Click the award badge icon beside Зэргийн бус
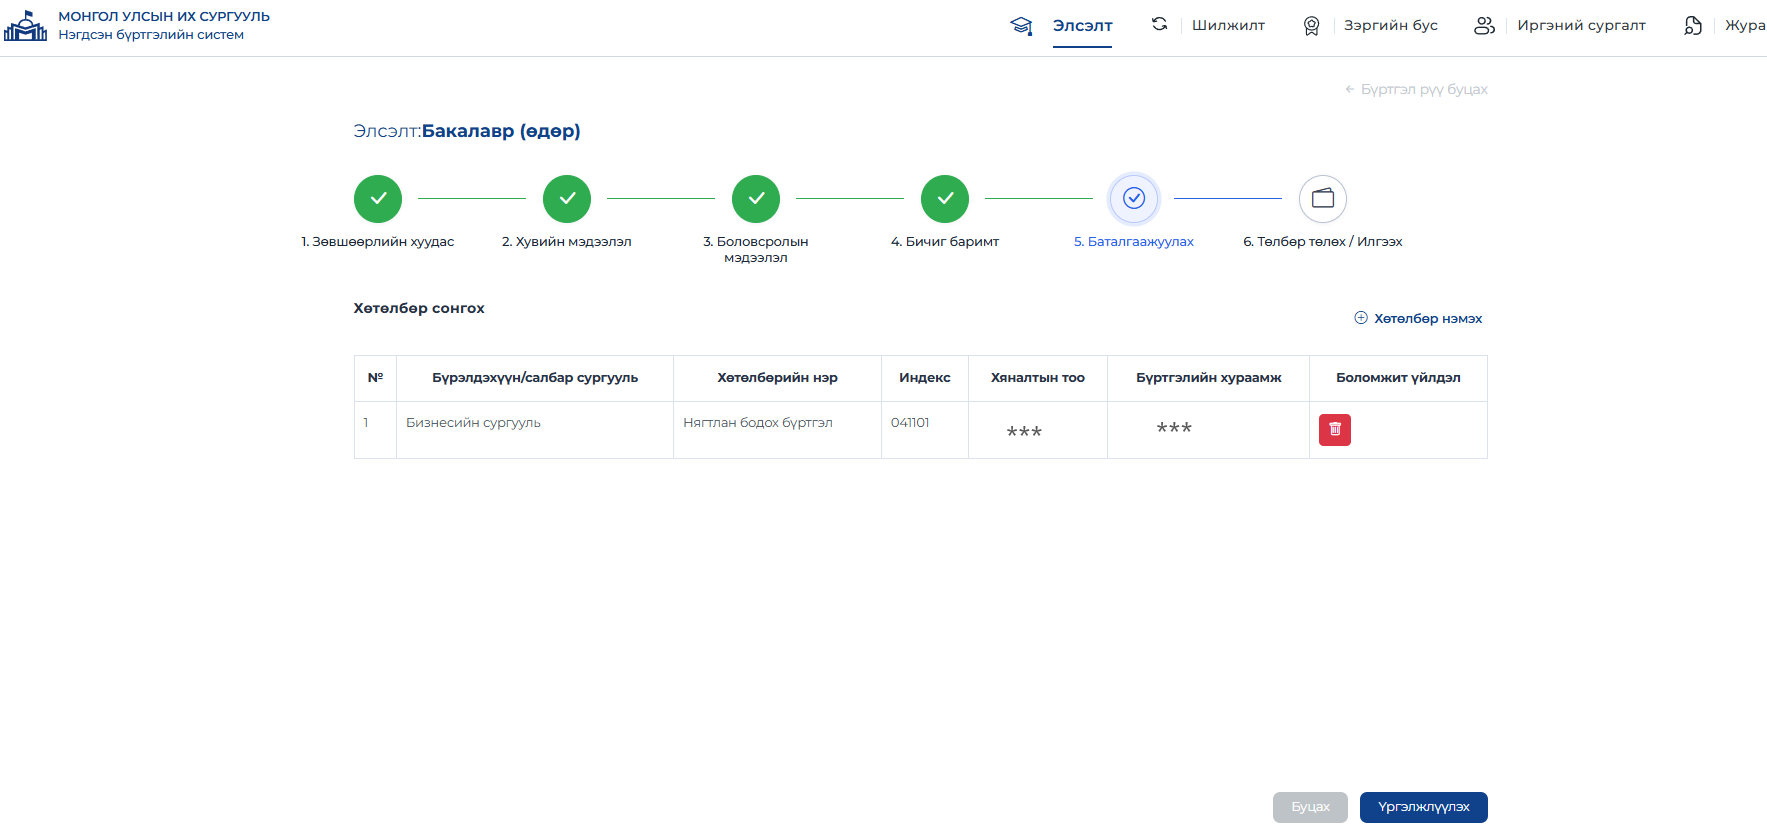The height and width of the screenshot is (828, 1767). coord(1311,26)
